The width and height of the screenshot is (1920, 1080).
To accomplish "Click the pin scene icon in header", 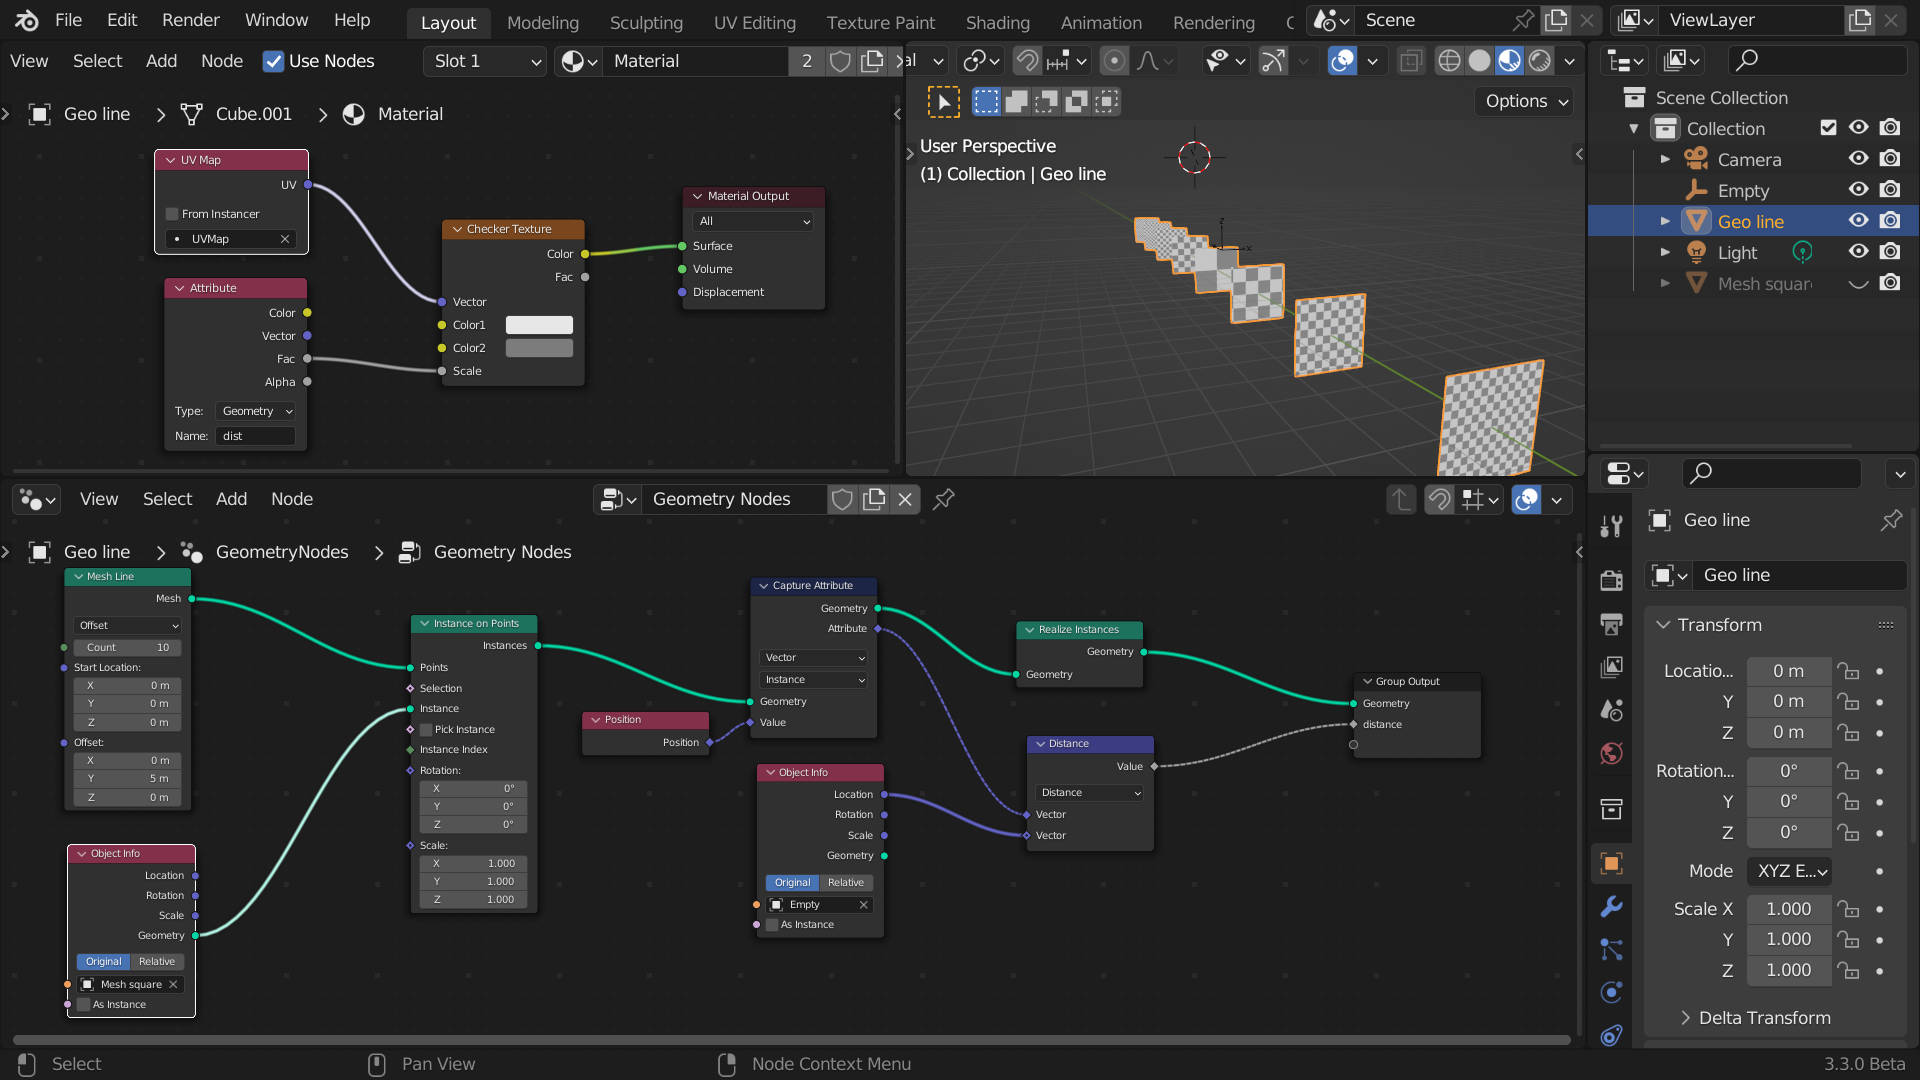I will pyautogui.click(x=1524, y=18).
